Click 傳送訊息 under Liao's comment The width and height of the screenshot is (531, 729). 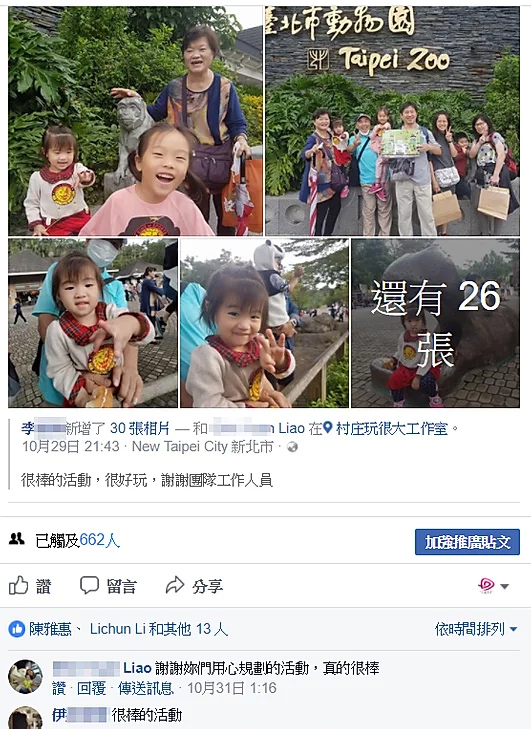tap(146, 688)
